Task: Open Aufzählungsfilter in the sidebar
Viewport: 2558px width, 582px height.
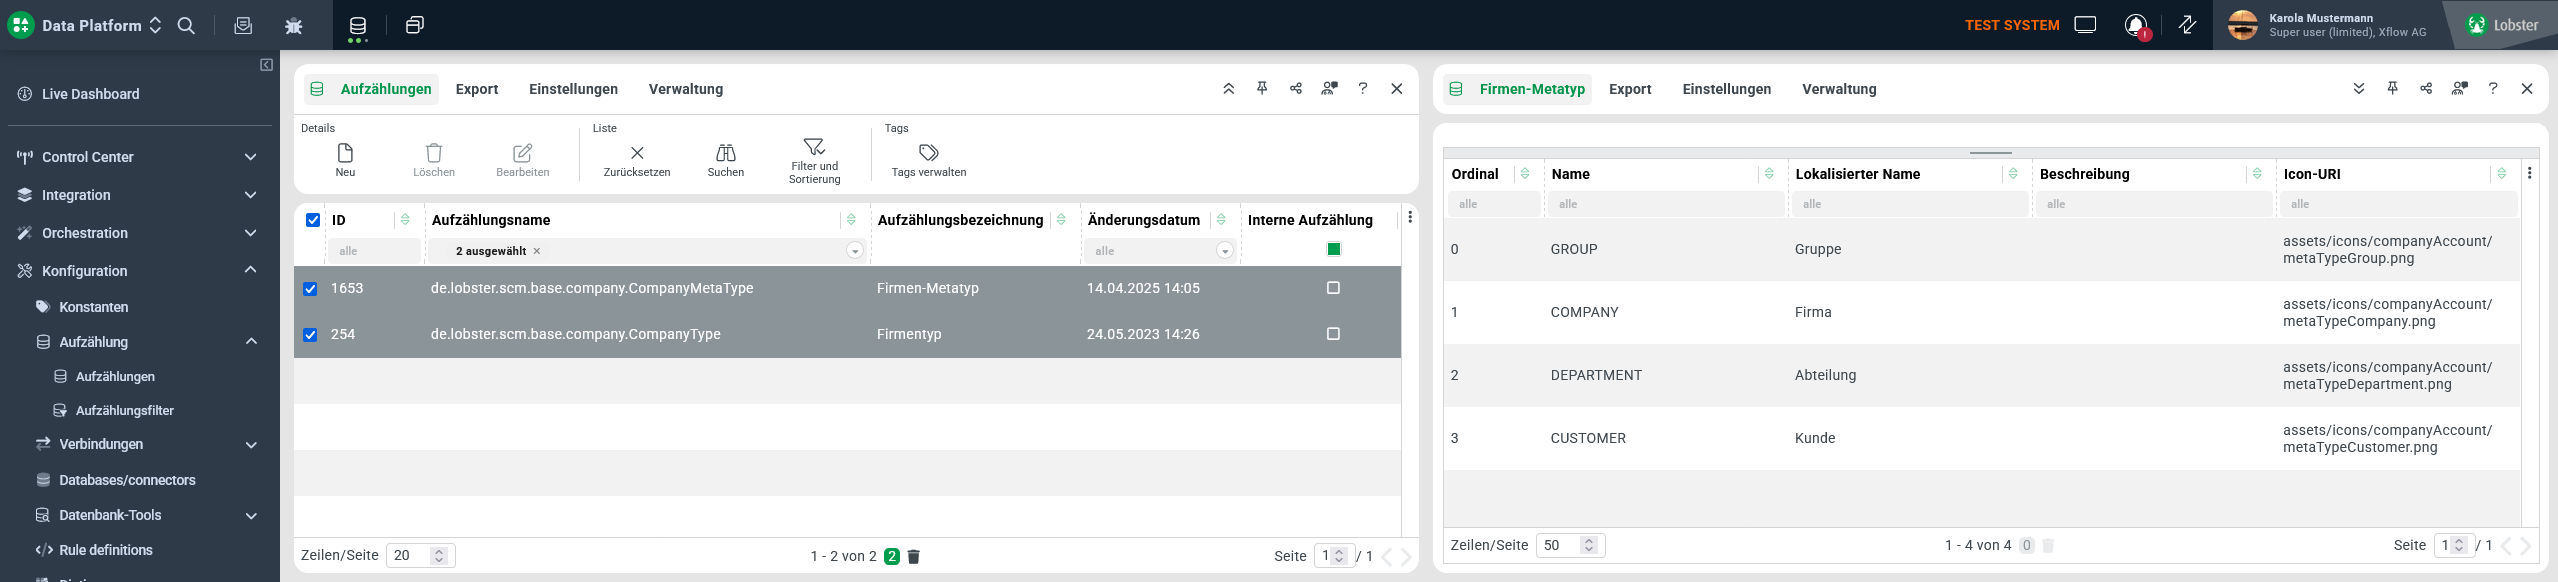Action: (124, 411)
